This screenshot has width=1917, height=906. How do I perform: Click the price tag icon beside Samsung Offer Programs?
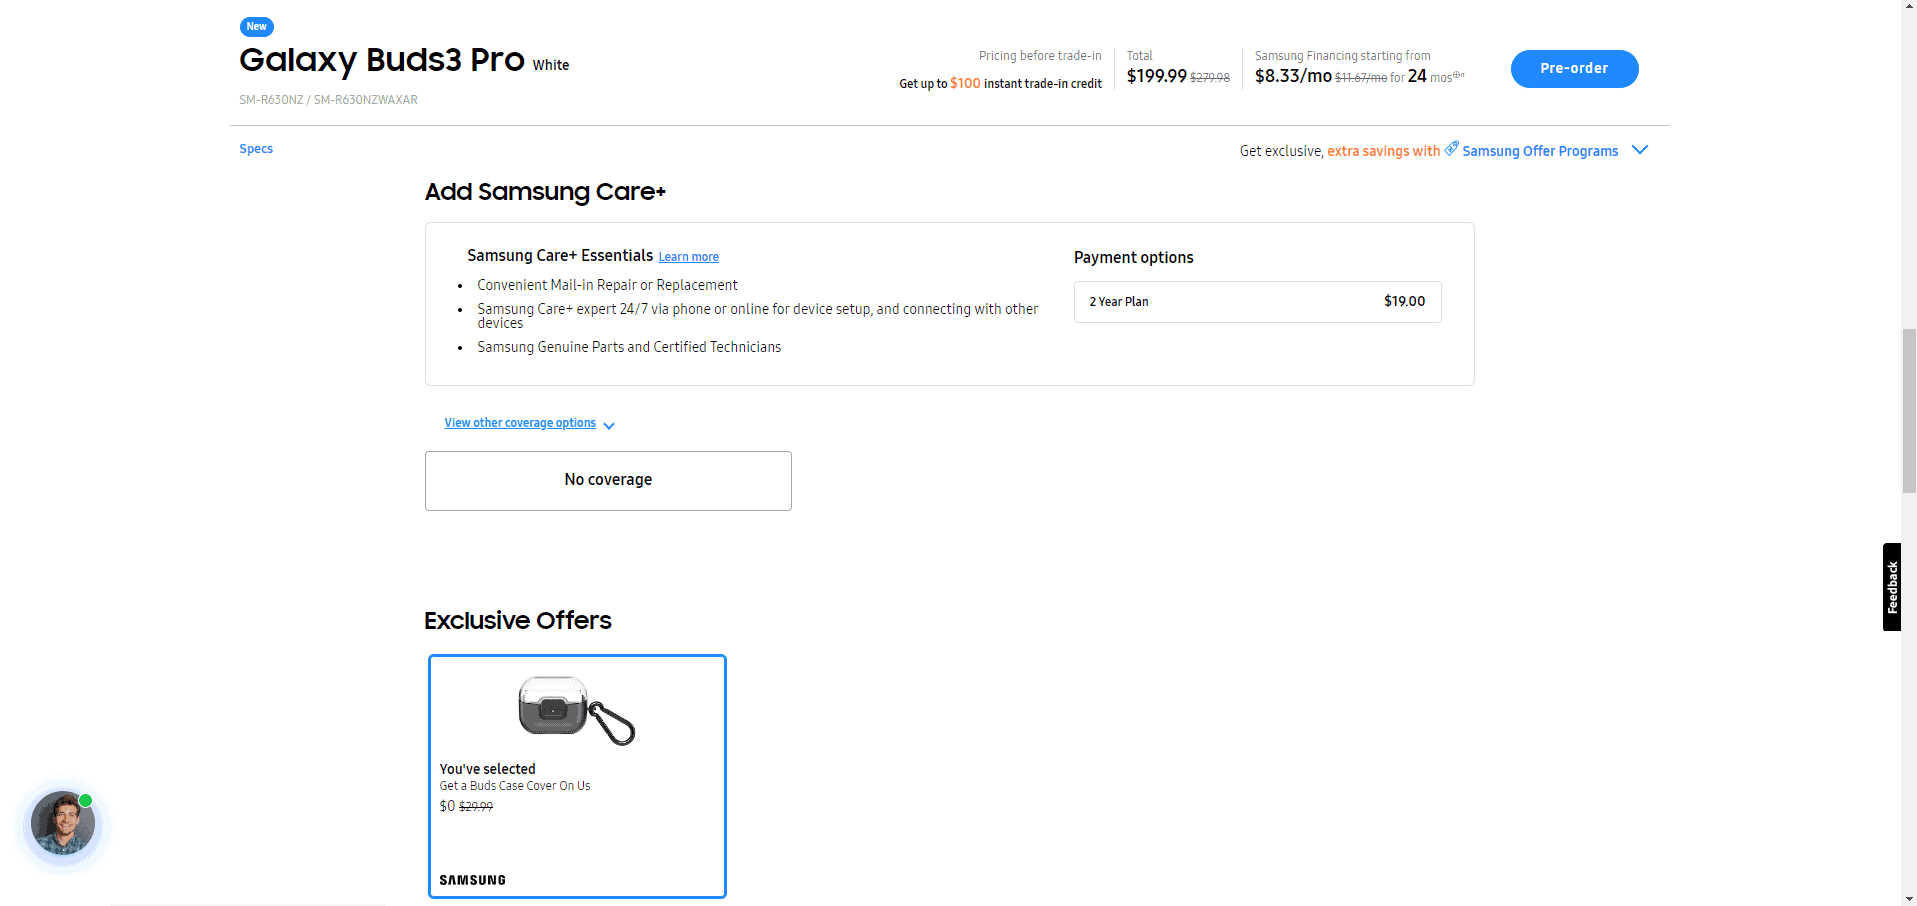[x=1451, y=148]
